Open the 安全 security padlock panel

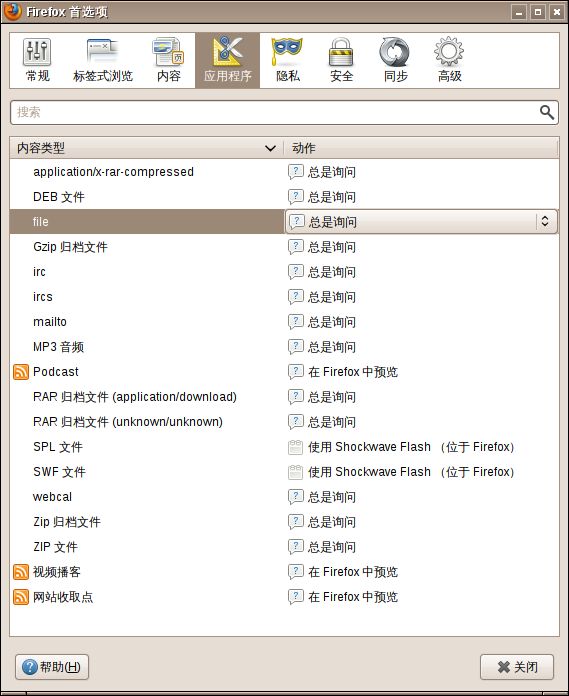pyautogui.click(x=341, y=60)
